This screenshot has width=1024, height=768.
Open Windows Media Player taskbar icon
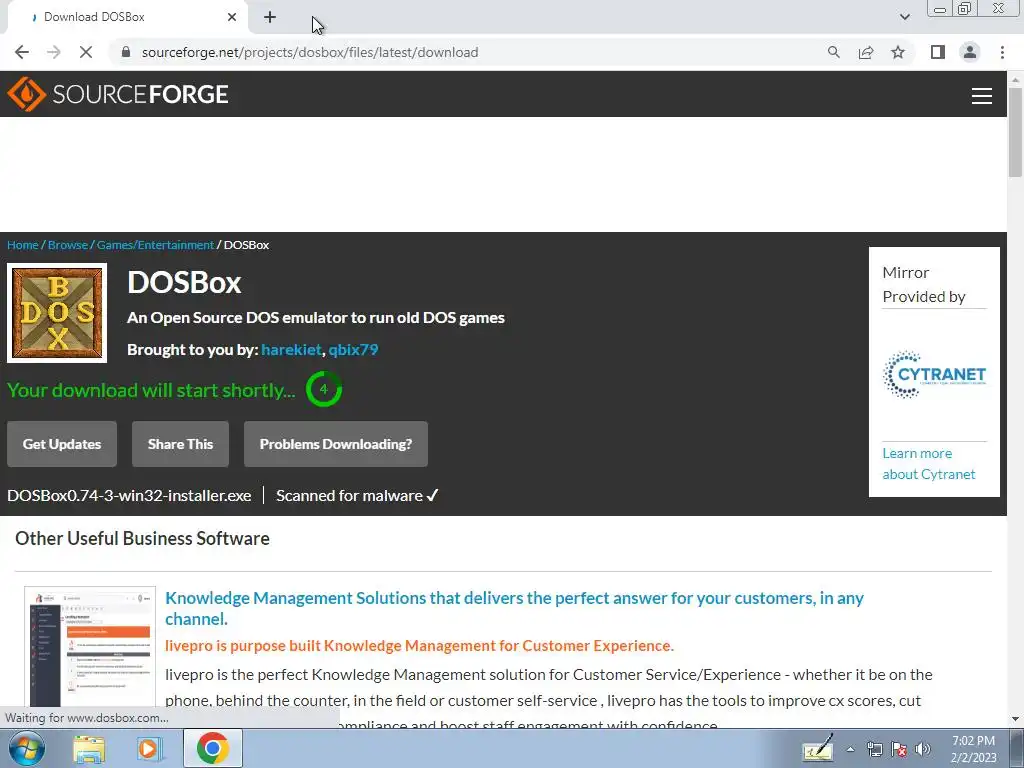pyautogui.click(x=150, y=748)
